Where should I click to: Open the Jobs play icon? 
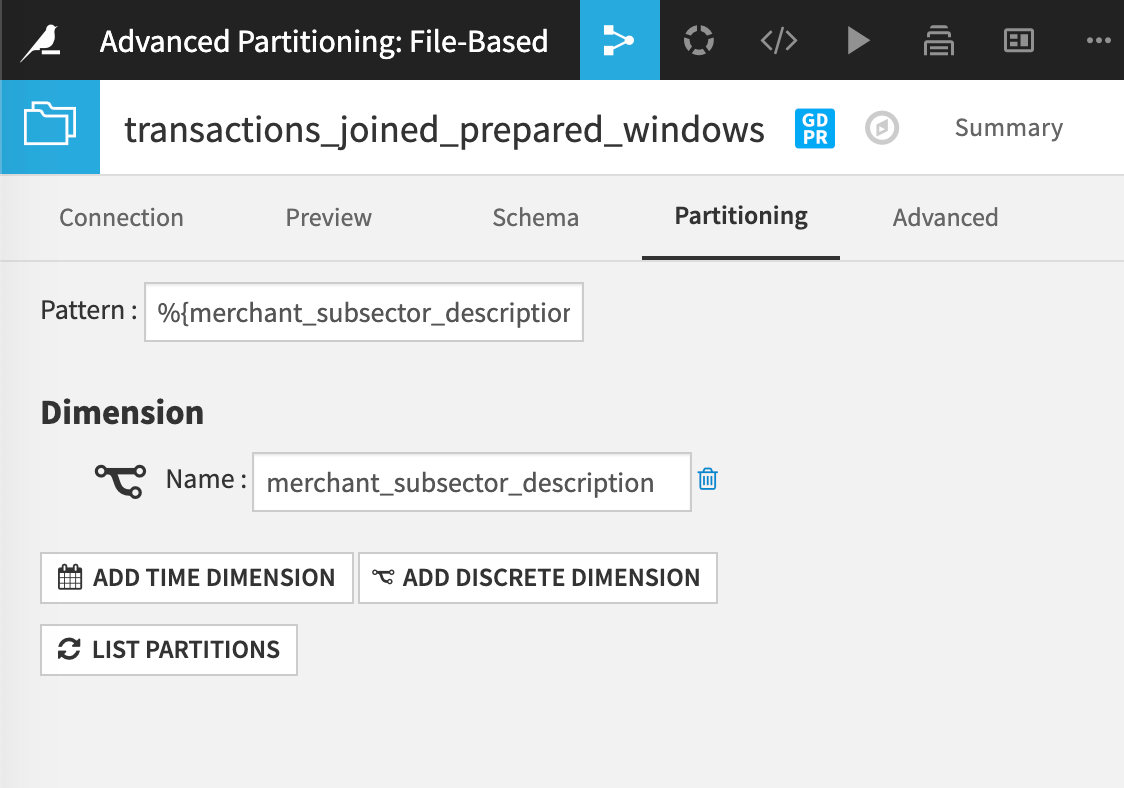point(859,40)
